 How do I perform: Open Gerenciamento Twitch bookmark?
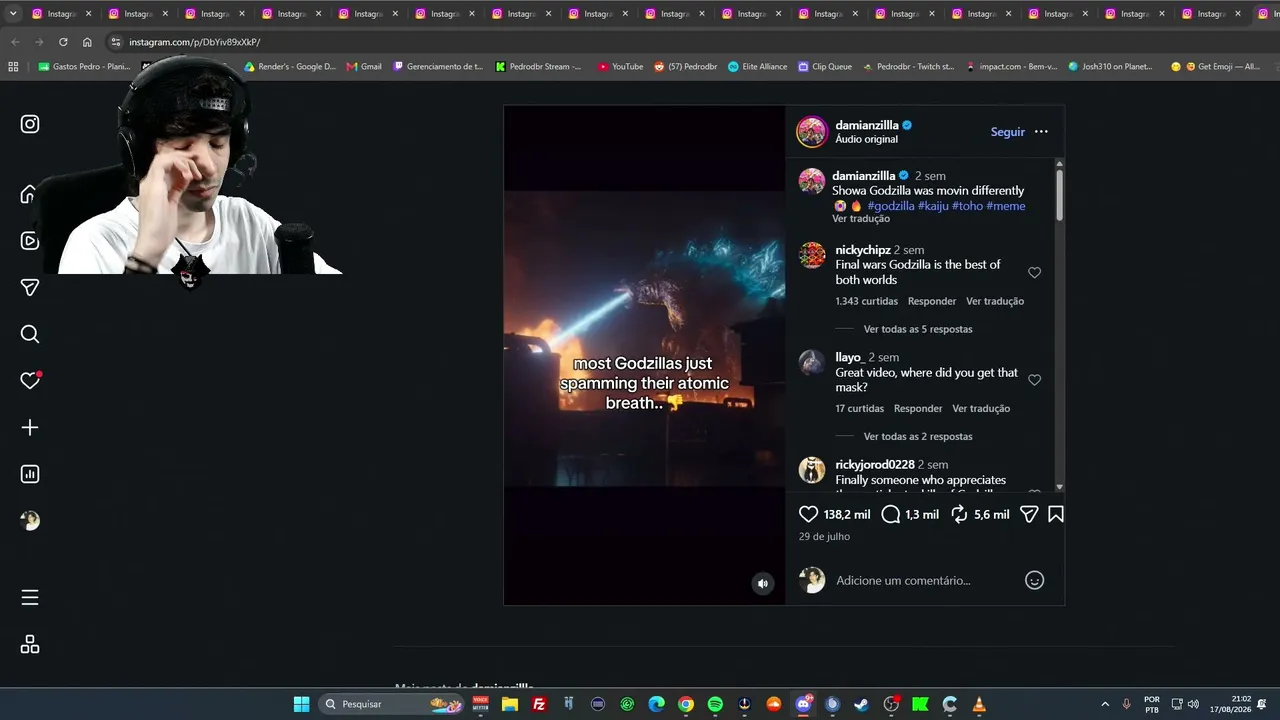click(439, 67)
